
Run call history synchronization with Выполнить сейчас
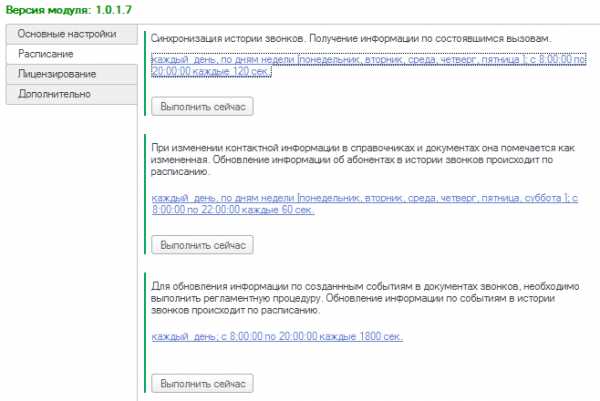point(202,105)
